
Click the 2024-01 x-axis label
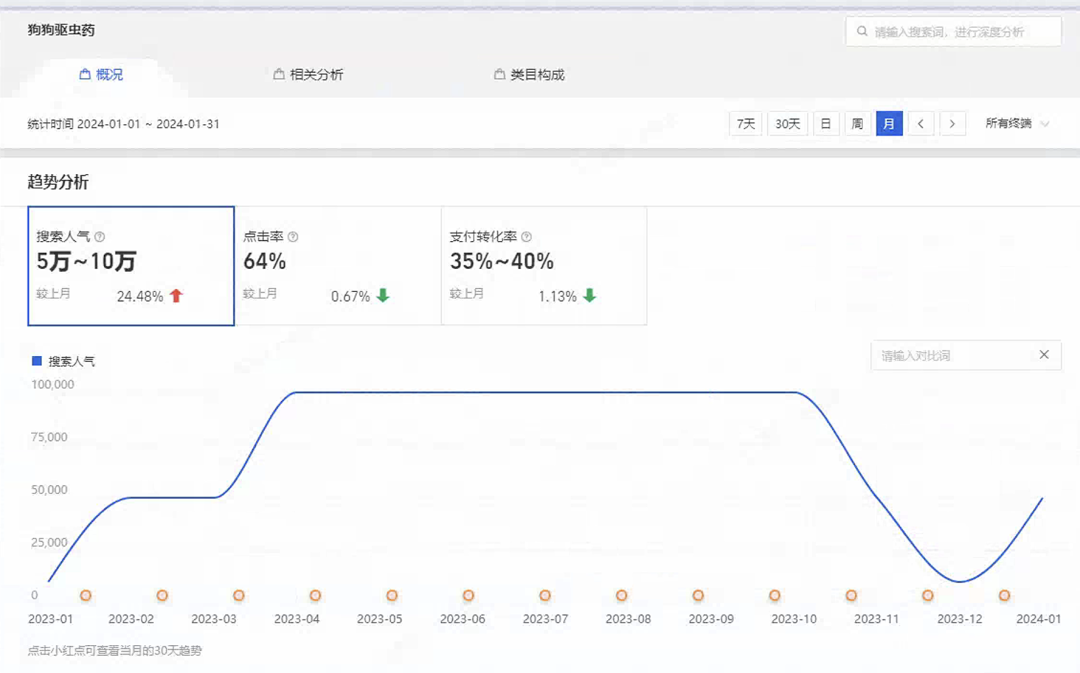point(1039,619)
